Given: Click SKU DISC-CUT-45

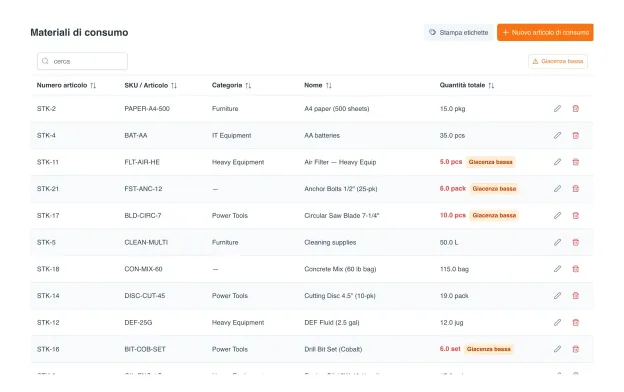Looking at the screenshot, I should point(144,296).
